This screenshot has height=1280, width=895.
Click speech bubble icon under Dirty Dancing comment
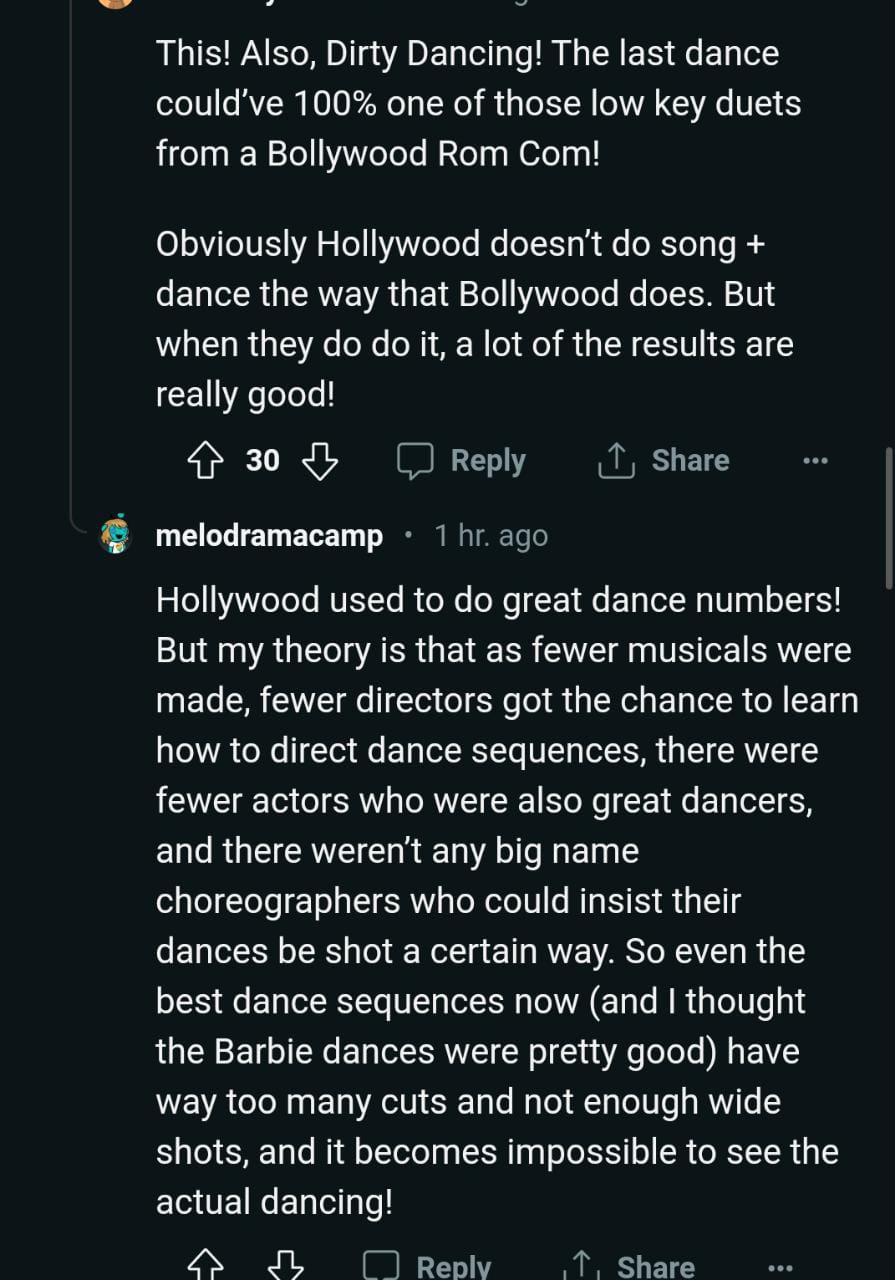point(414,461)
